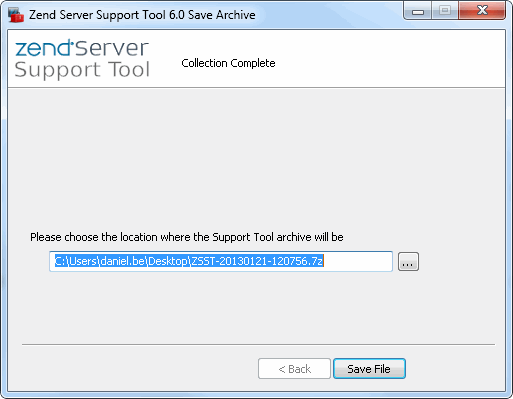Image resolution: width=513 pixels, height=399 pixels.
Task: Focus the archive save path field
Action: click(221, 261)
